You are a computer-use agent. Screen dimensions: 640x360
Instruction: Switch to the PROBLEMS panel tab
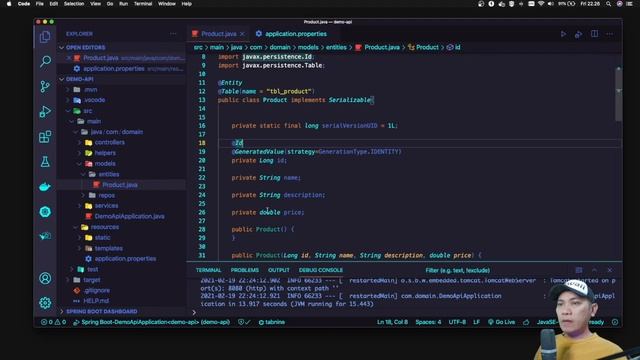tap(244, 270)
